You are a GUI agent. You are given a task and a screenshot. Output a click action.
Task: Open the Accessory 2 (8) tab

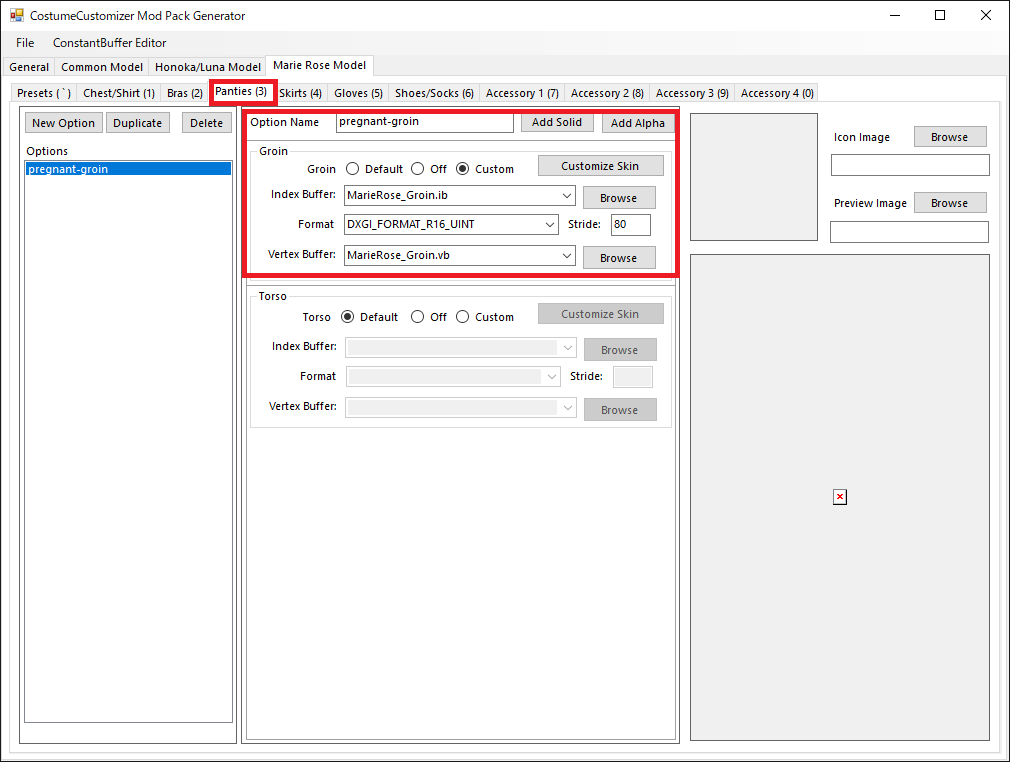click(607, 93)
